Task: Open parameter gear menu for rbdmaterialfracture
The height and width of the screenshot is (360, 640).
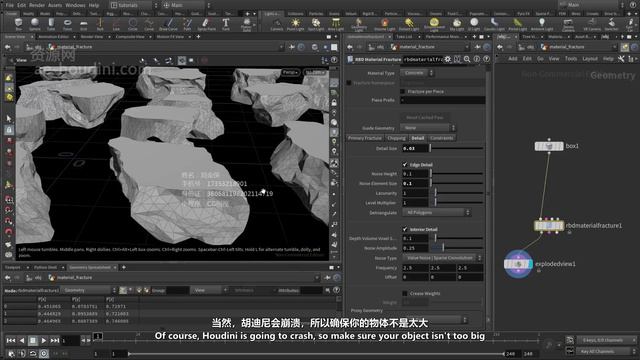Action: (448, 59)
